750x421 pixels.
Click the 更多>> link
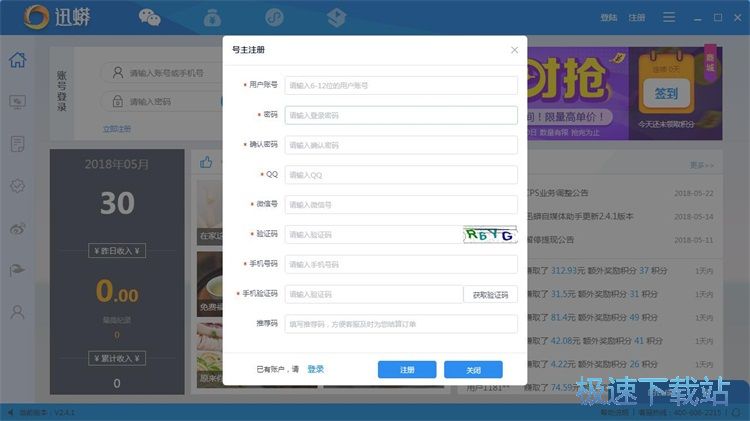pos(702,165)
